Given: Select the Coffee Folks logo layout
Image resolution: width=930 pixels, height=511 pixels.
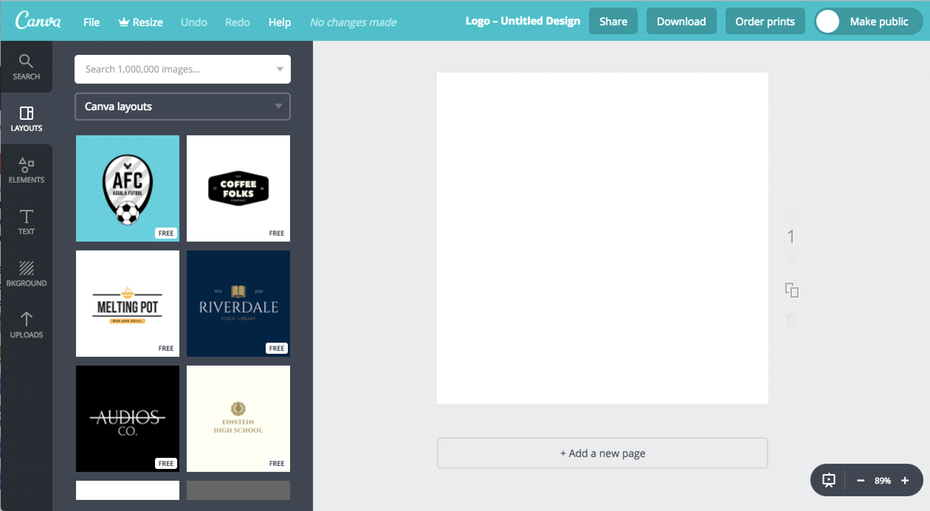Looking at the screenshot, I should point(238,188).
